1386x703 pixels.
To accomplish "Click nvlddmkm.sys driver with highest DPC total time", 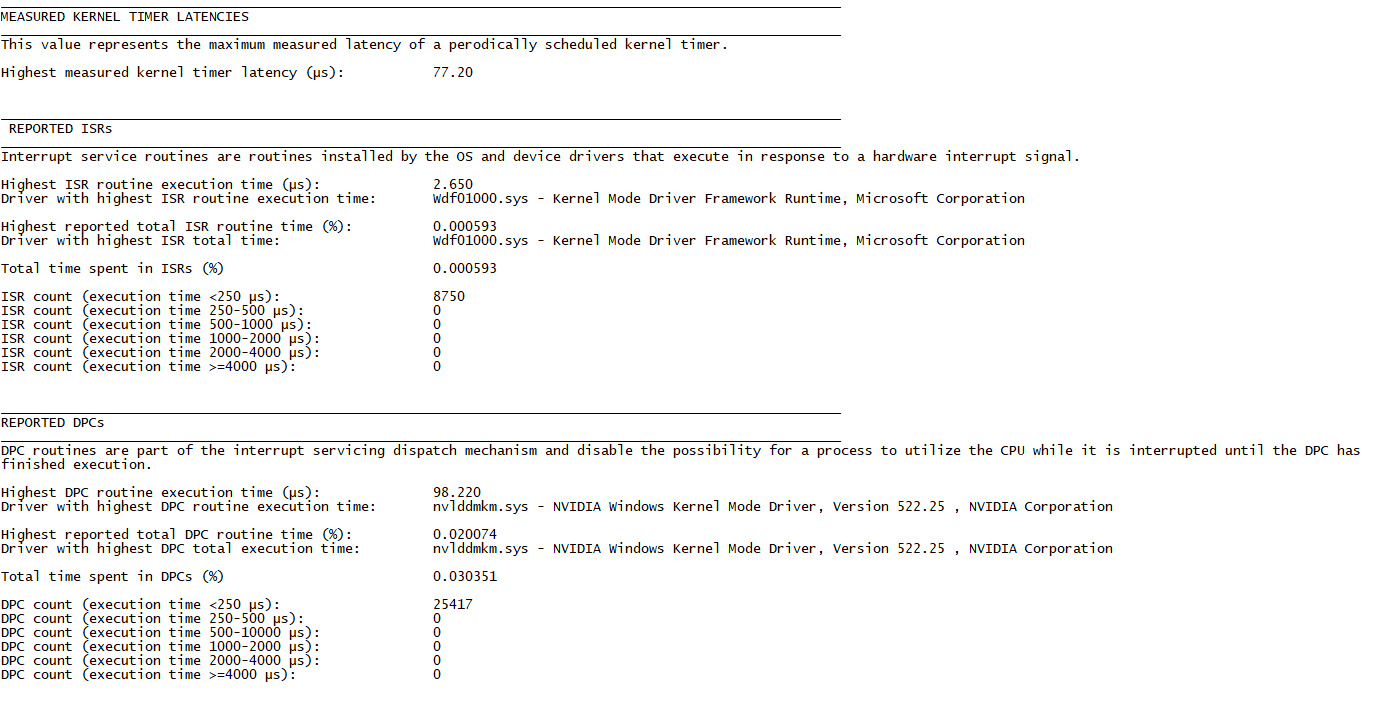I will point(773,548).
